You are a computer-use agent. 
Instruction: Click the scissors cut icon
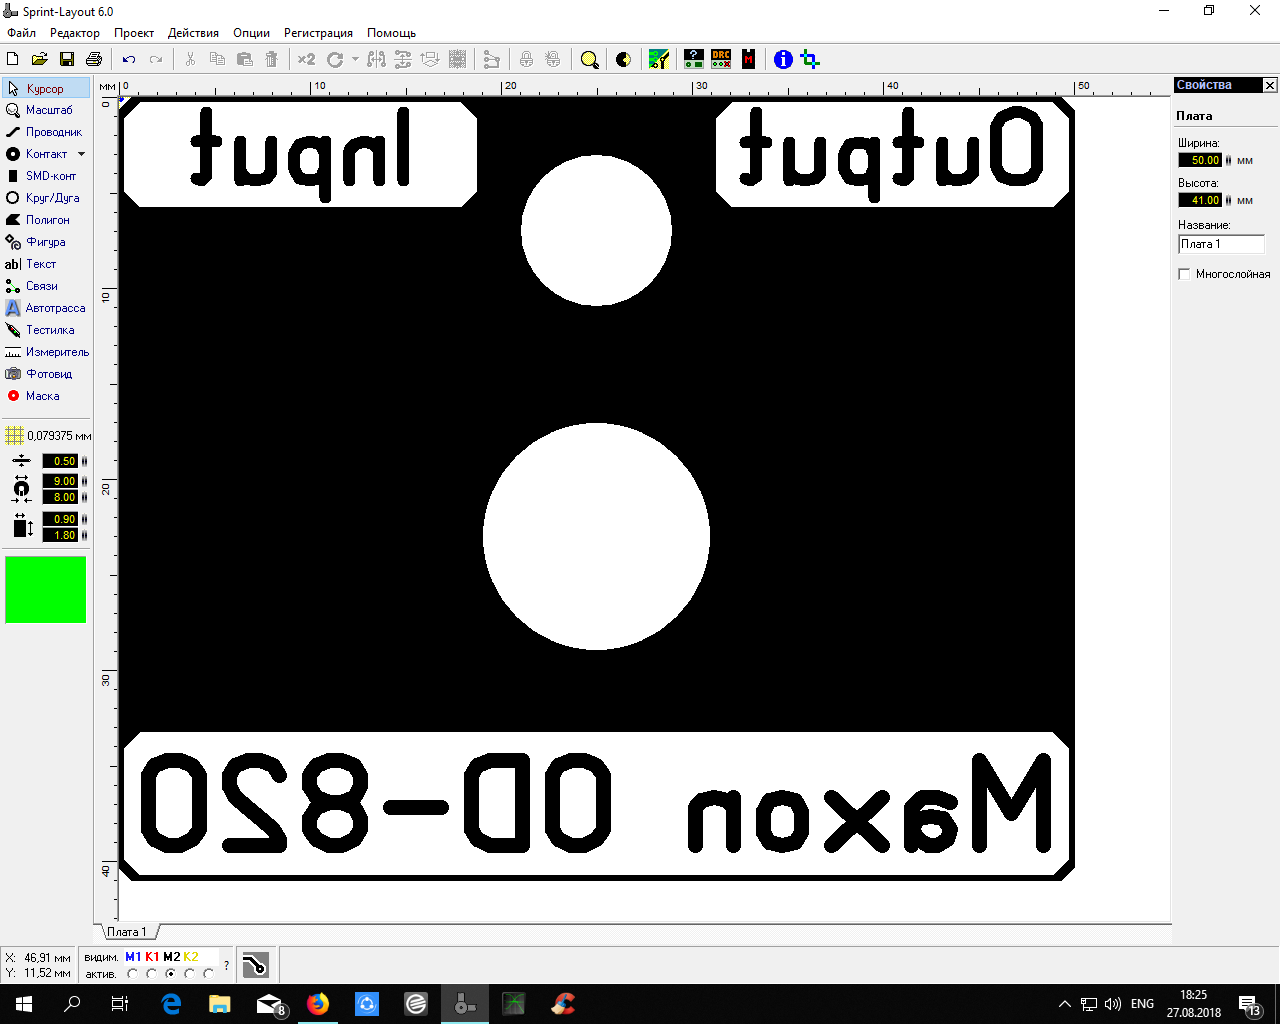click(x=190, y=60)
